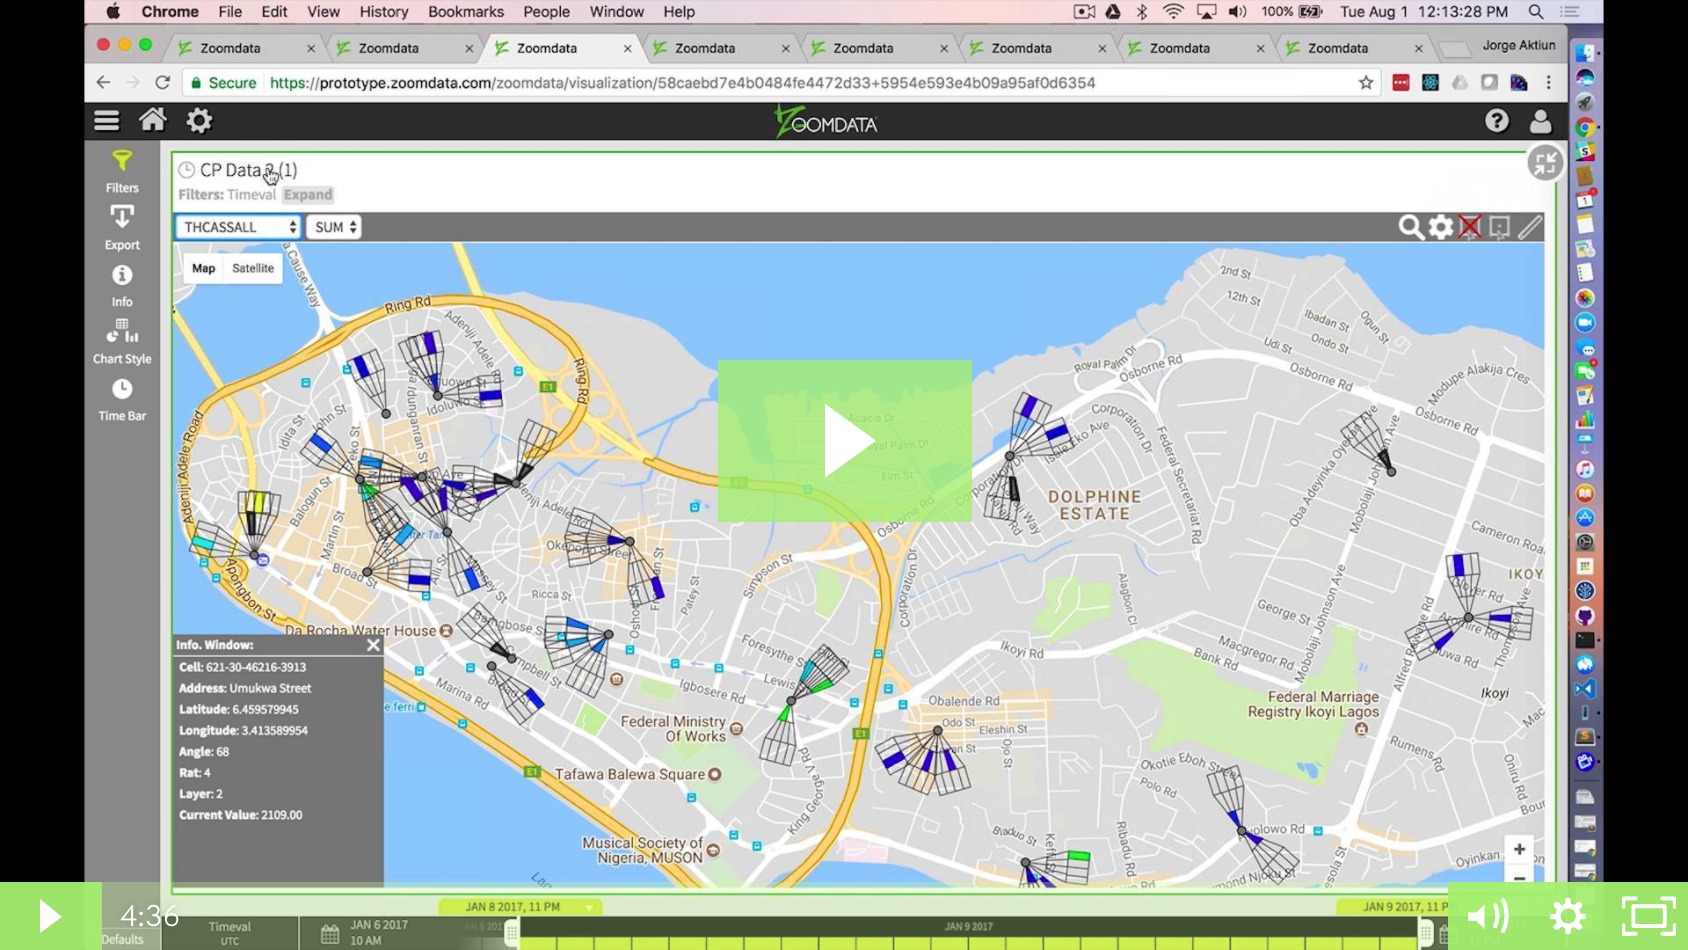Play the video with the center play button
1688x950 pixels.
point(845,441)
